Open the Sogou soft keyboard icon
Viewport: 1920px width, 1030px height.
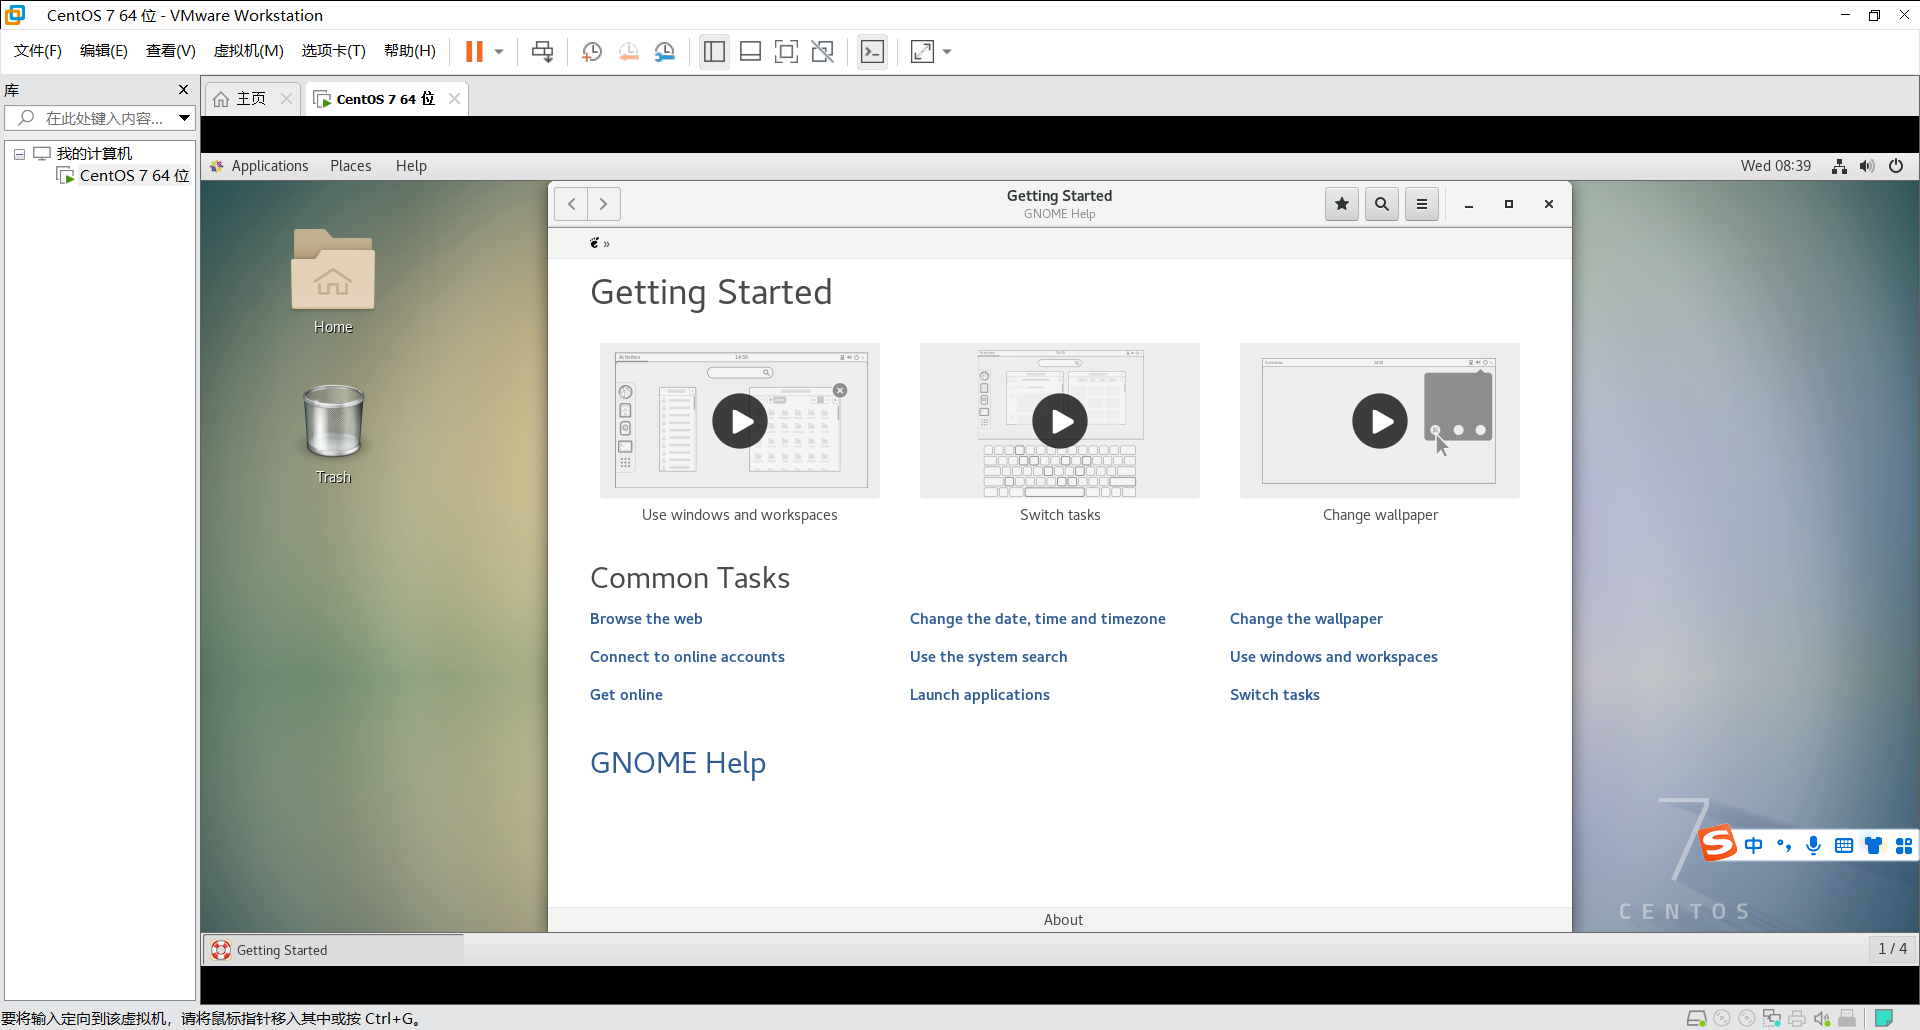1843,846
